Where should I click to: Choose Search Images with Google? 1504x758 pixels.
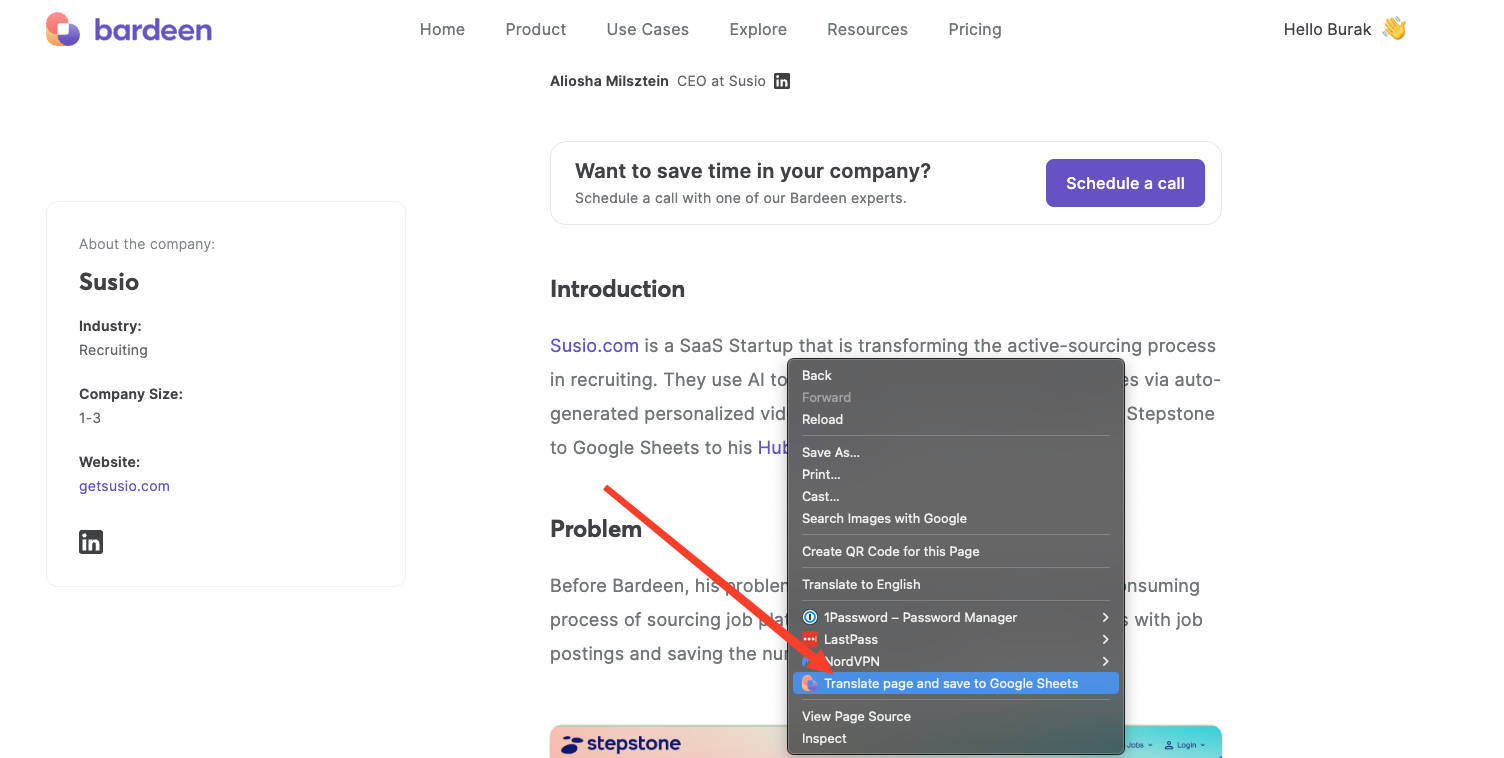tap(956, 519)
